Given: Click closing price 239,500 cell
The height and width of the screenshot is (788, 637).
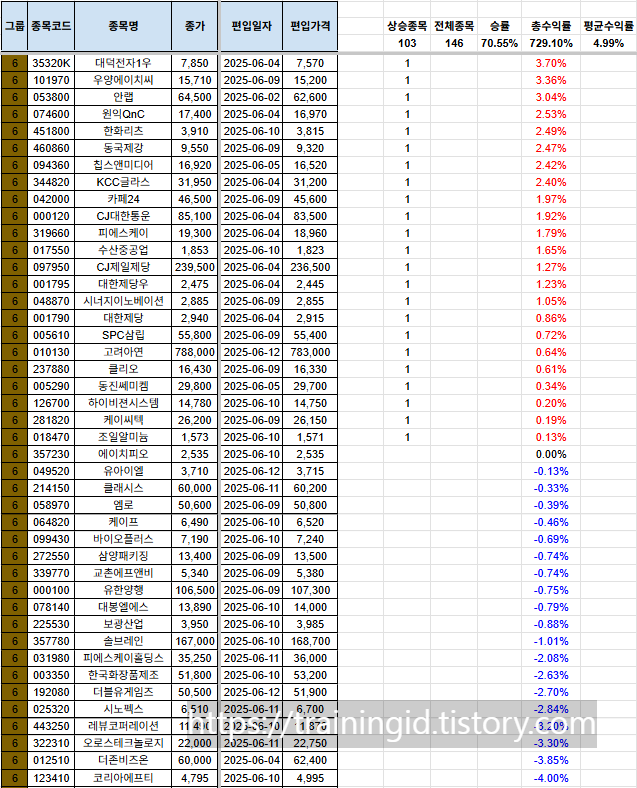Looking at the screenshot, I should (x=195, y=267).
